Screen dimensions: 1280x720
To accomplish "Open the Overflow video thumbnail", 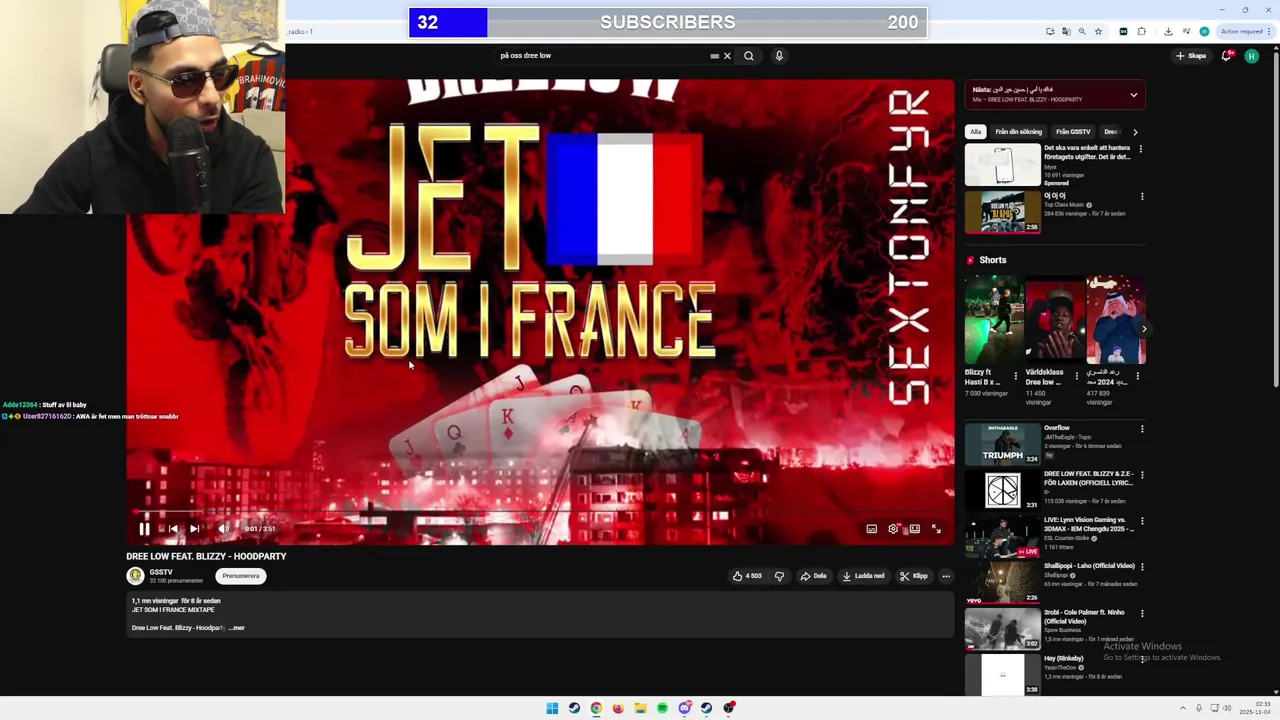I will click(x=1002, y=444).
